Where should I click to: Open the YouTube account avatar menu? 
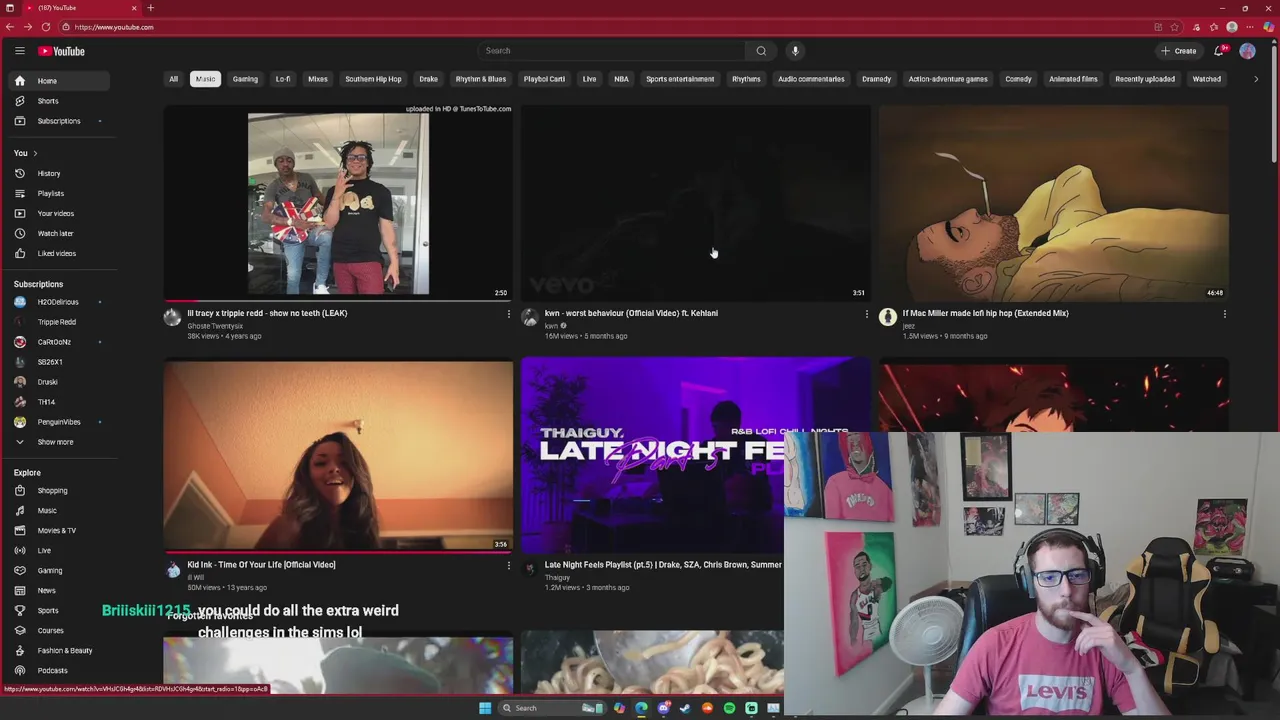1247,51
